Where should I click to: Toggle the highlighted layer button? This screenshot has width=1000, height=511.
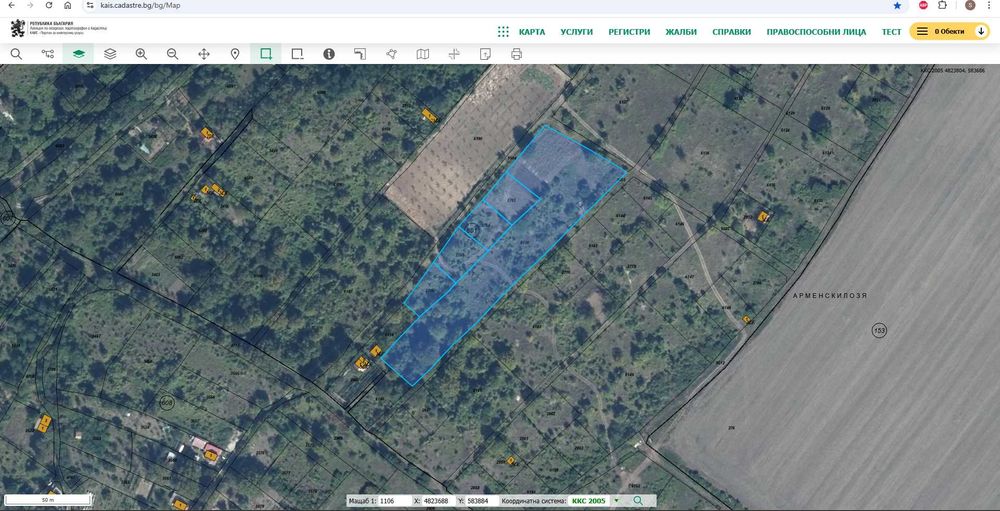click(78, 54)
